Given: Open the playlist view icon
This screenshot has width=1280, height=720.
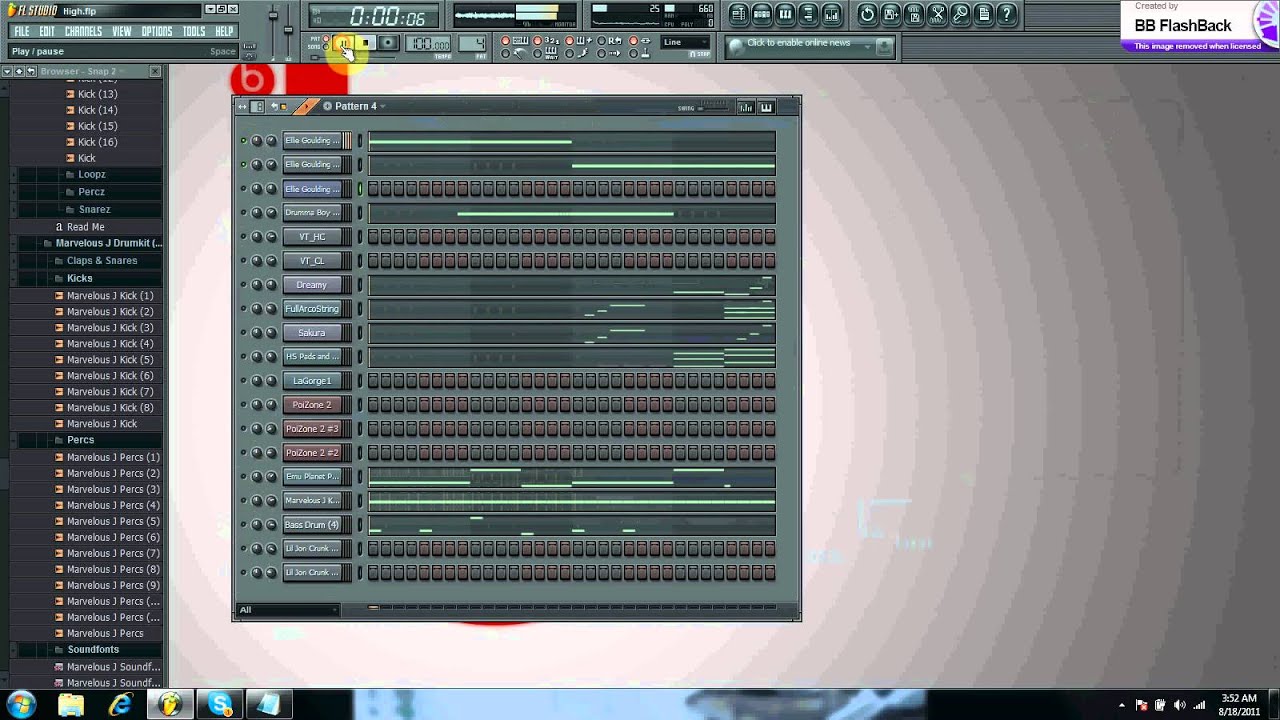Looking at the screenshot, I should coord(739,14).
